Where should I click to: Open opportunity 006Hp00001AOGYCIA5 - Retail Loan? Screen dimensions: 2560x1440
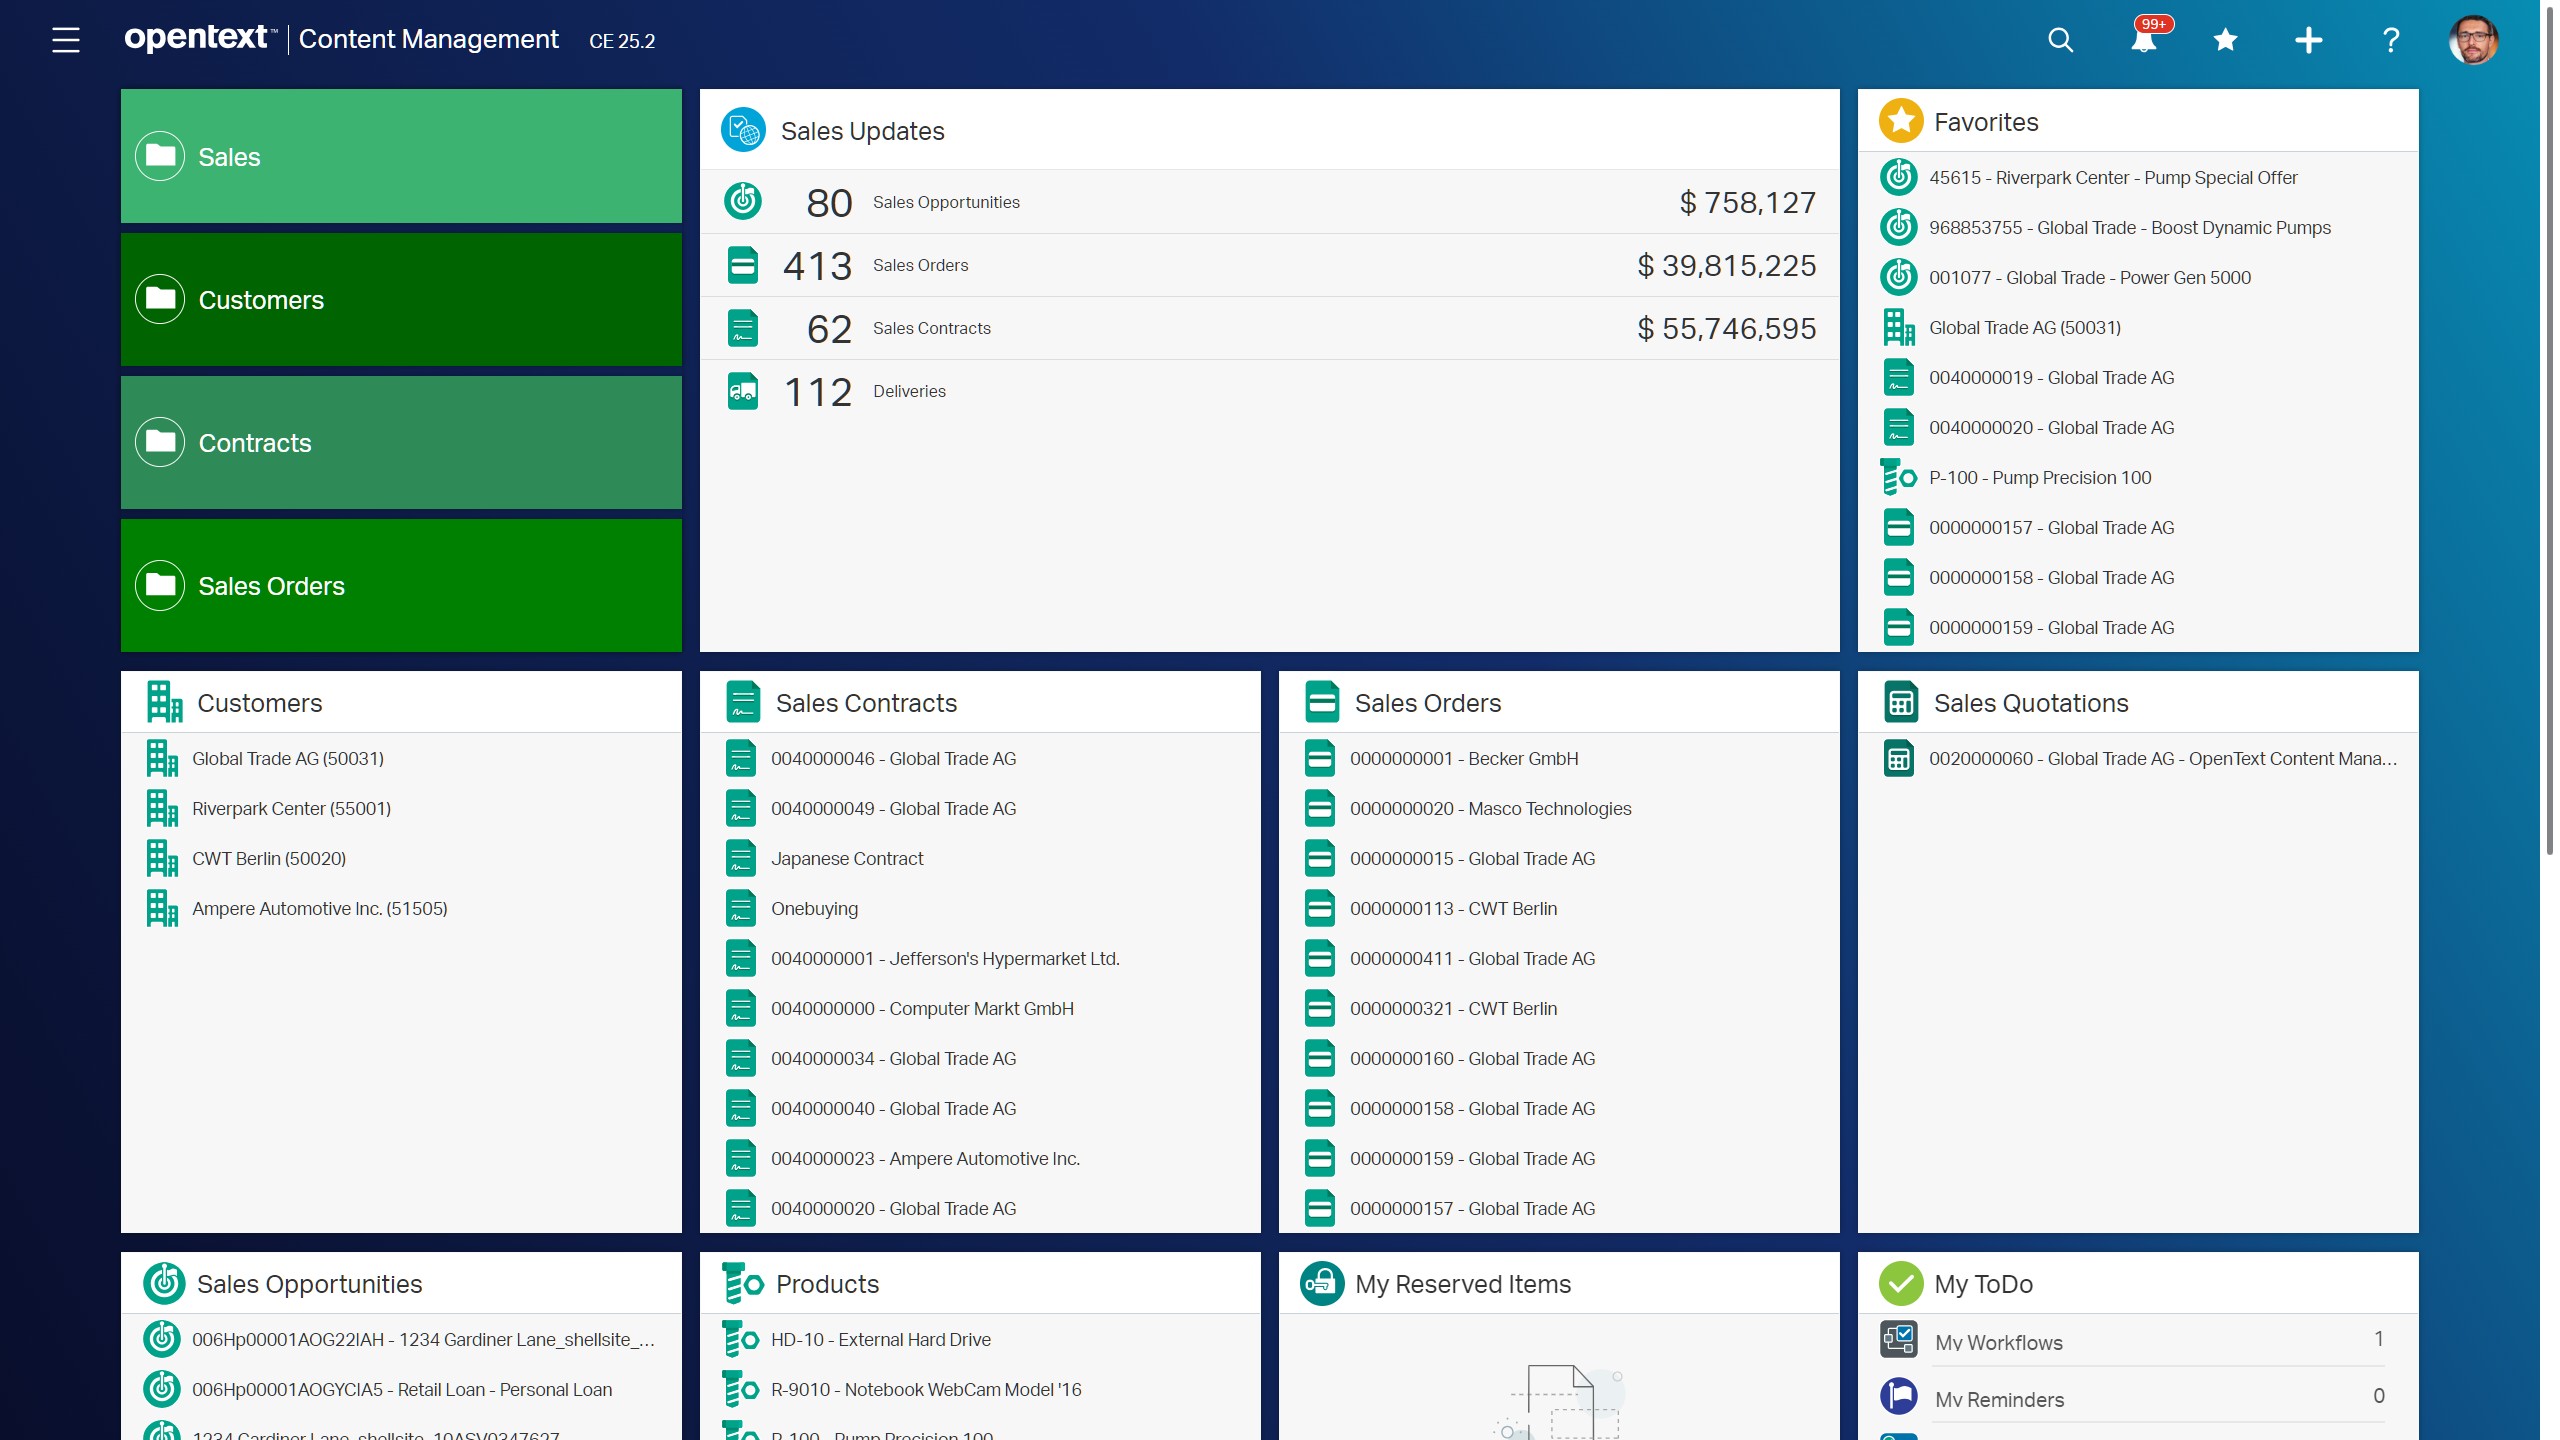point(401,1389)
